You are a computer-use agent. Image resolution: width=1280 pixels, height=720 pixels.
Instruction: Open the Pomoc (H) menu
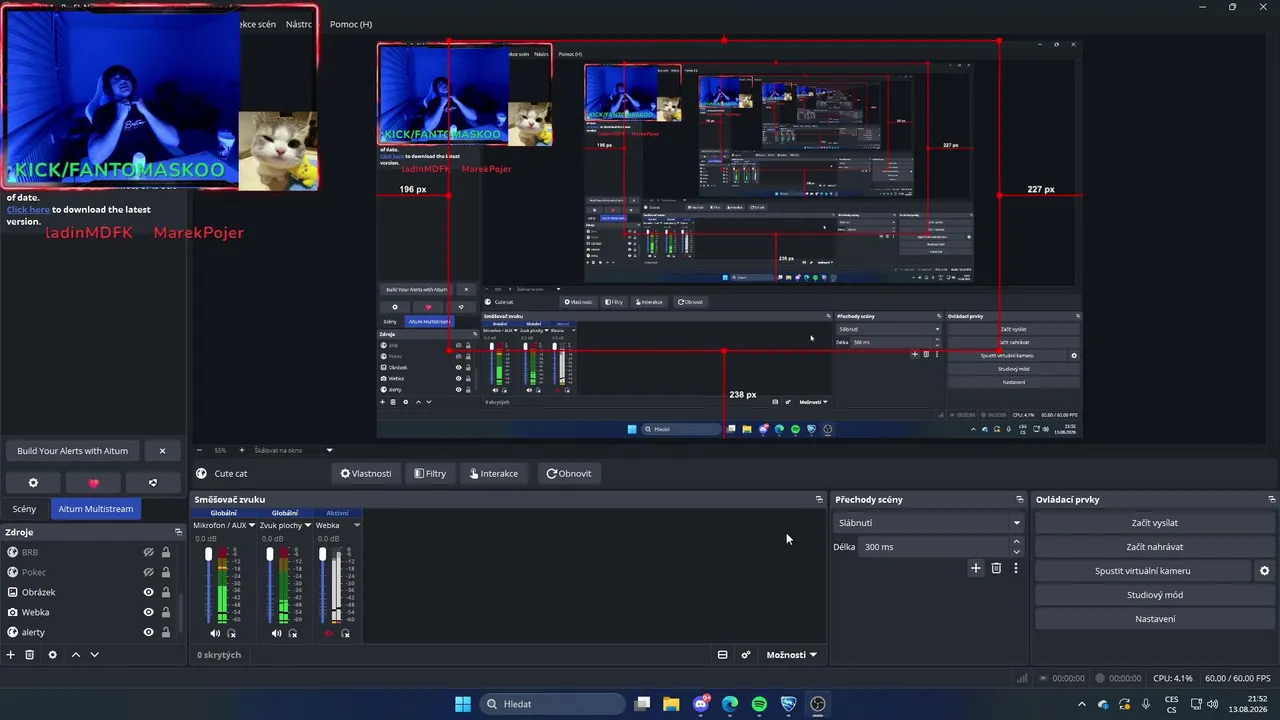coord(351,24)
